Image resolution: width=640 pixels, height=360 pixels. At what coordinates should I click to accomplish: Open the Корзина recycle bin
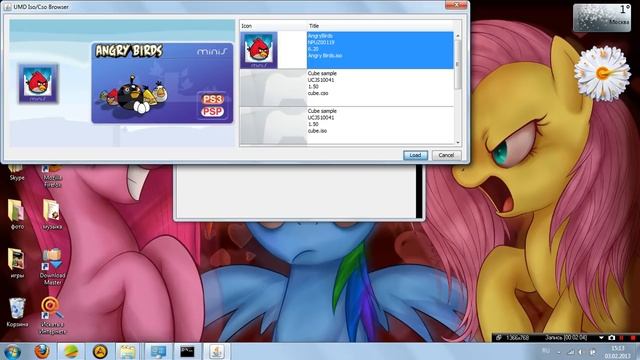(x=17, y=312)
